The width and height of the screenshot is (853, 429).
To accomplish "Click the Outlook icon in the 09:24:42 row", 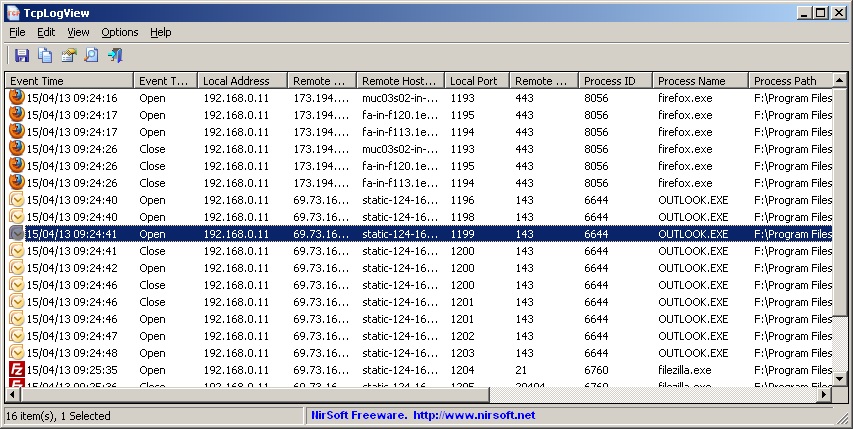I will 17,268.
